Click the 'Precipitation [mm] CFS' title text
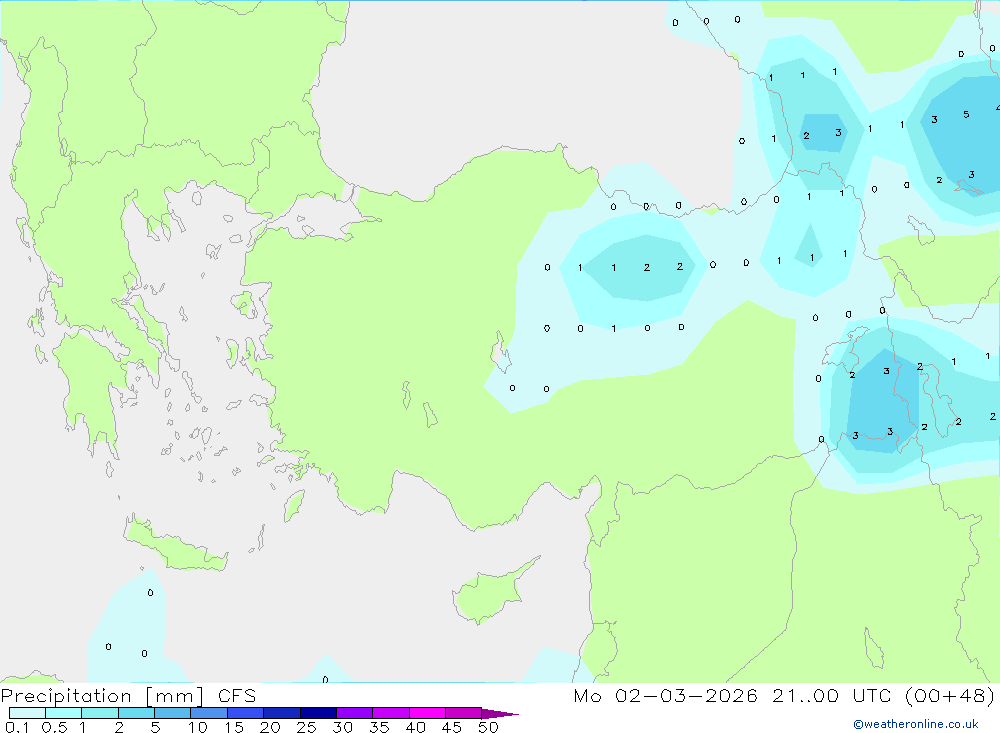This screenshot has width=1000, height=733. pos(128,696)
